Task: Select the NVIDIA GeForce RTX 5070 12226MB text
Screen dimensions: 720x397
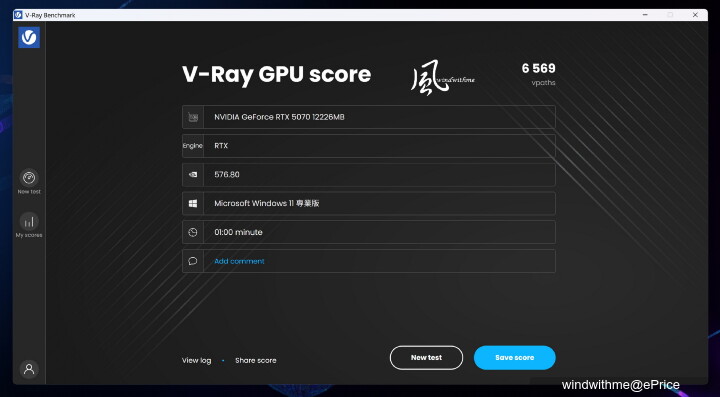Action: coord(279,117)
